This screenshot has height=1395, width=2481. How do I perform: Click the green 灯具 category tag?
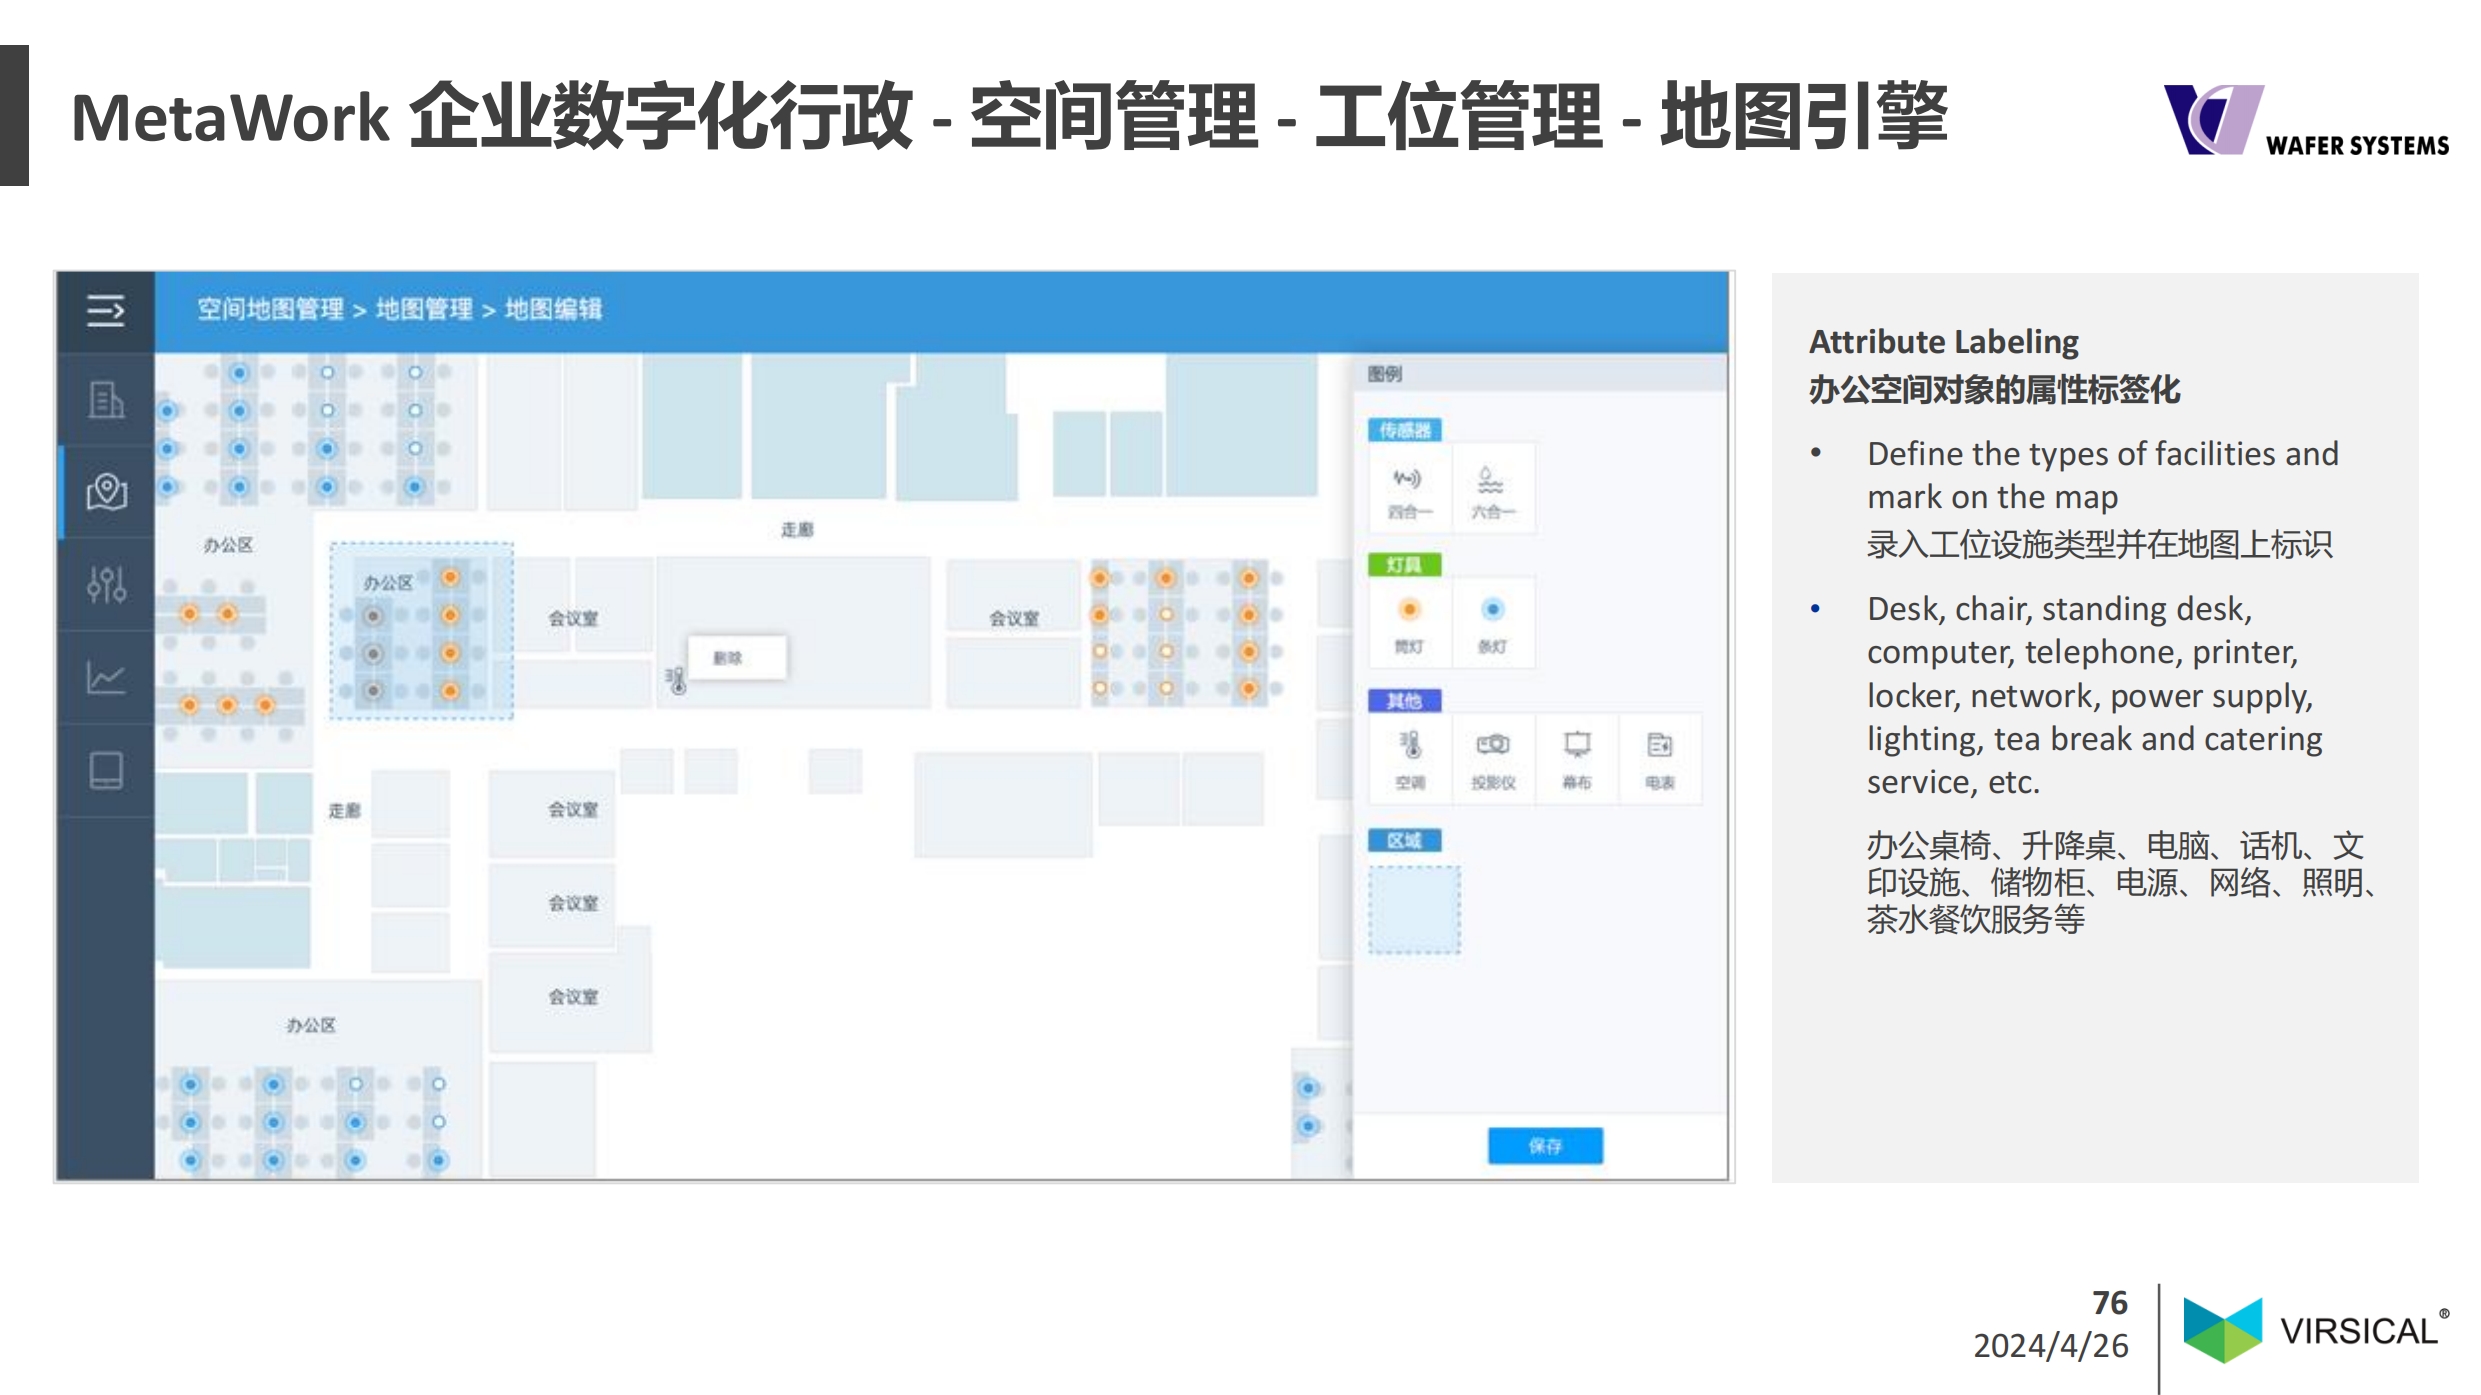coord(1405,565)
